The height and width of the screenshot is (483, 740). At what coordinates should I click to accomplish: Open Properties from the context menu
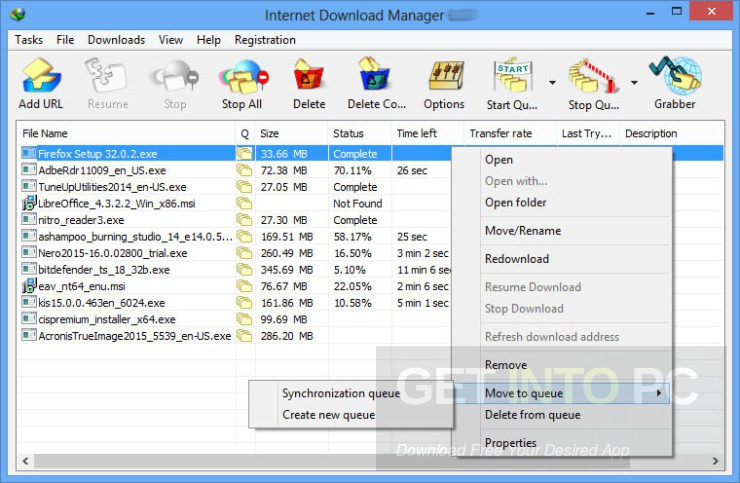coord(511,443)
